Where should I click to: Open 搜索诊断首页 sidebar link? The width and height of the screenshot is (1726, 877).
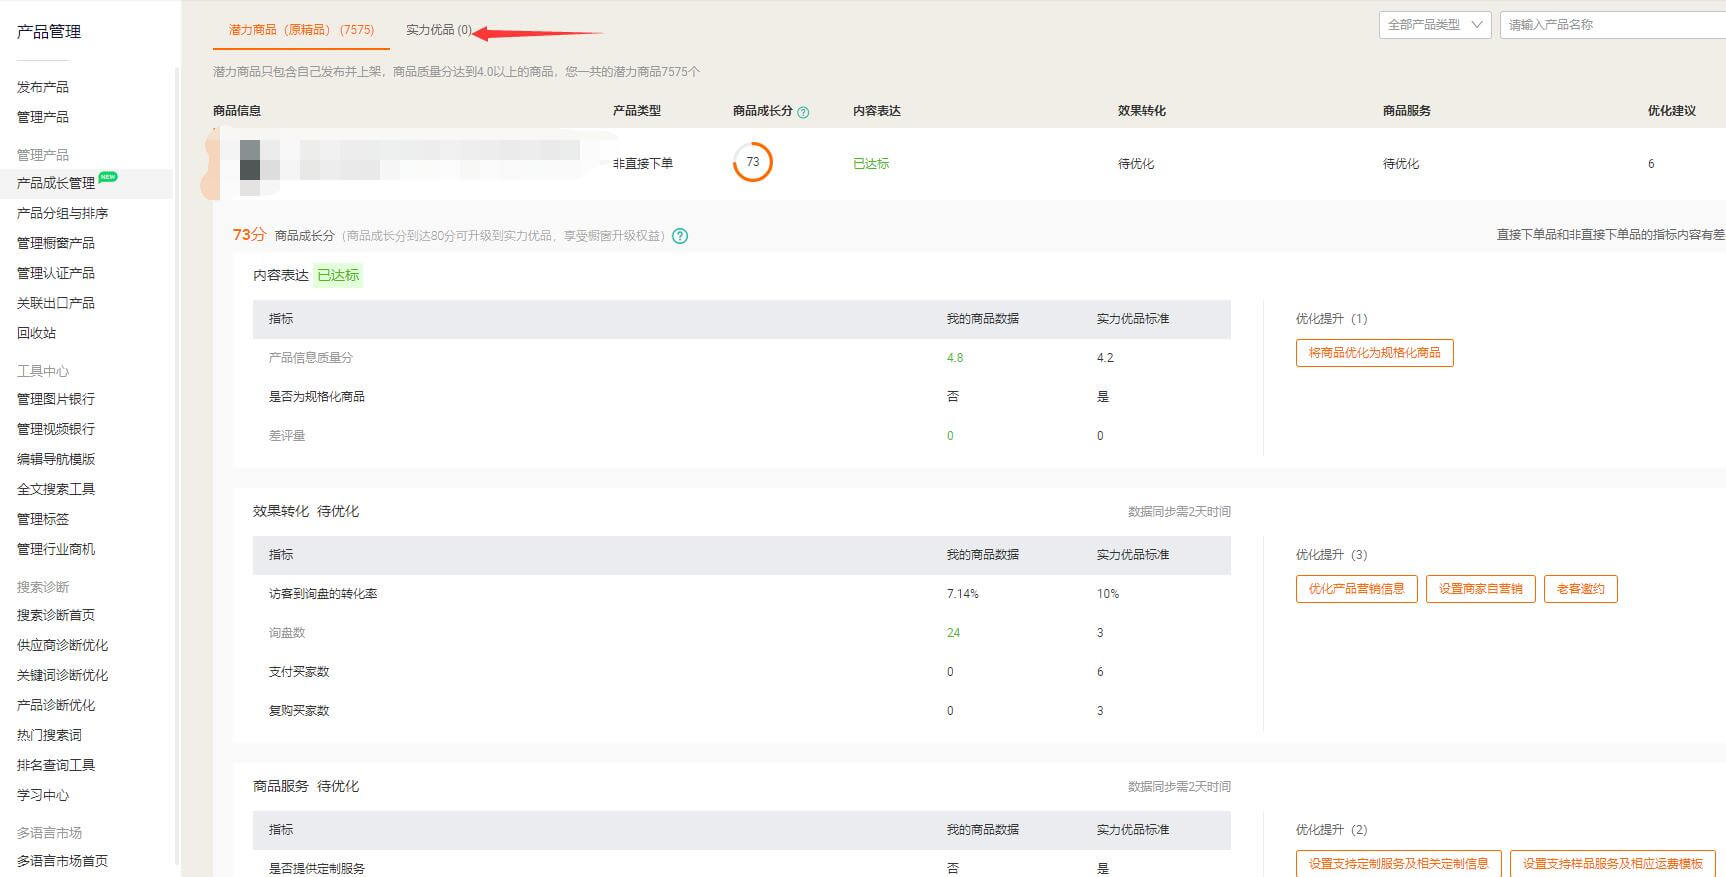(x=56, y=615)
